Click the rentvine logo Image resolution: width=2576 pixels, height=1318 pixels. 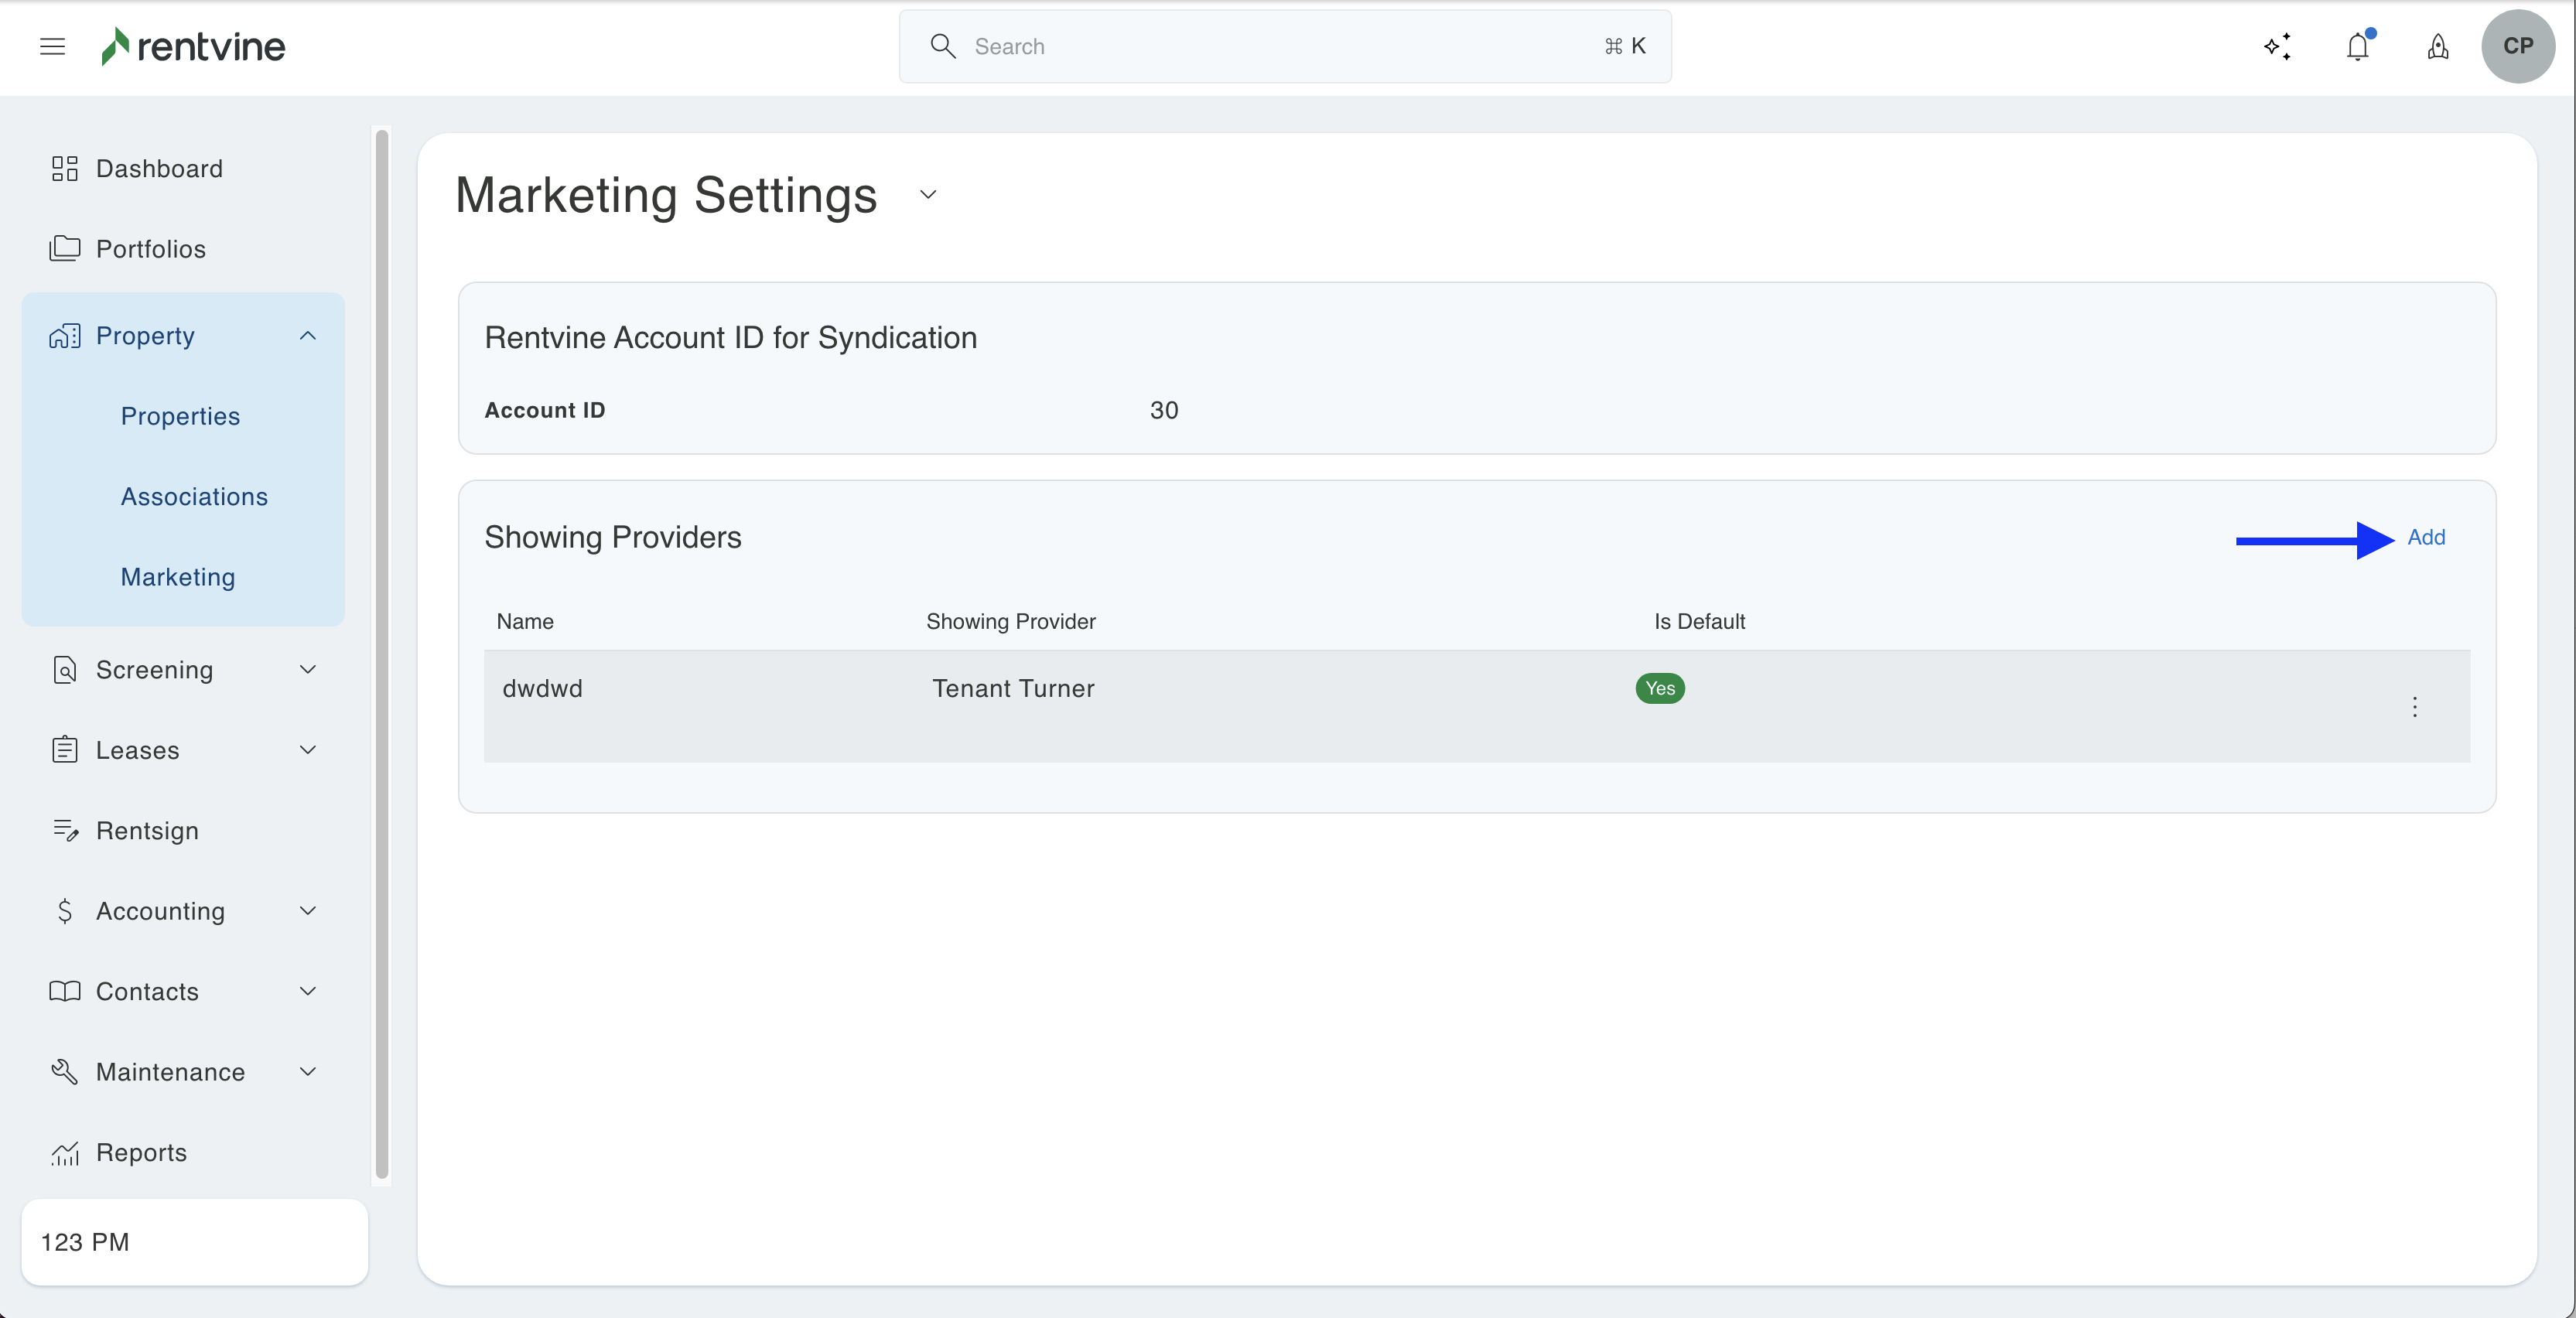tap(193, 46)
